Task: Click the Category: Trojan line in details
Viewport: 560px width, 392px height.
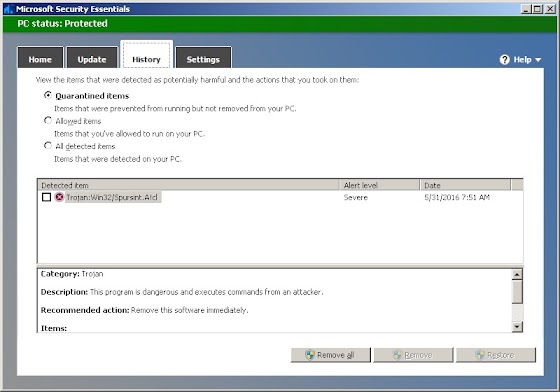Action: 72,274
